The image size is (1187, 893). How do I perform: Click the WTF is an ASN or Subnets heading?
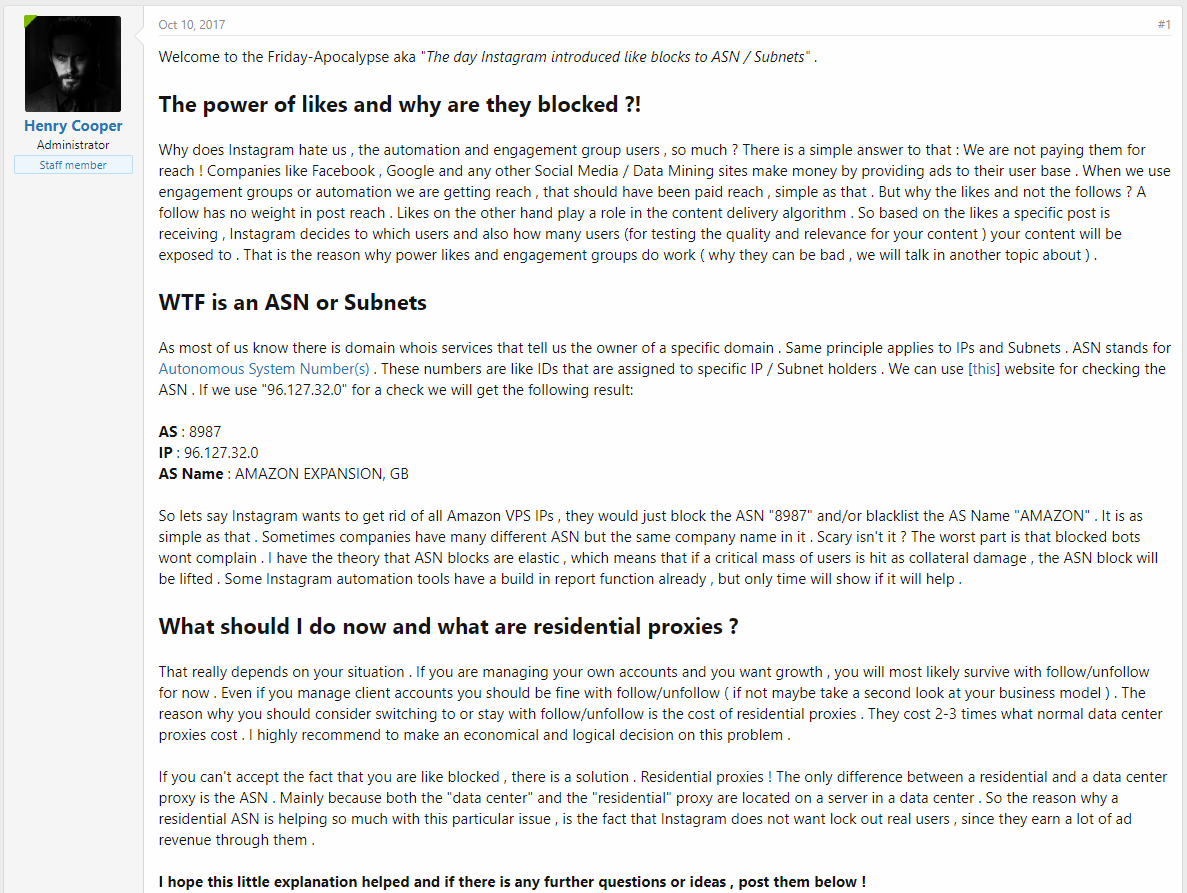point(292,303)
